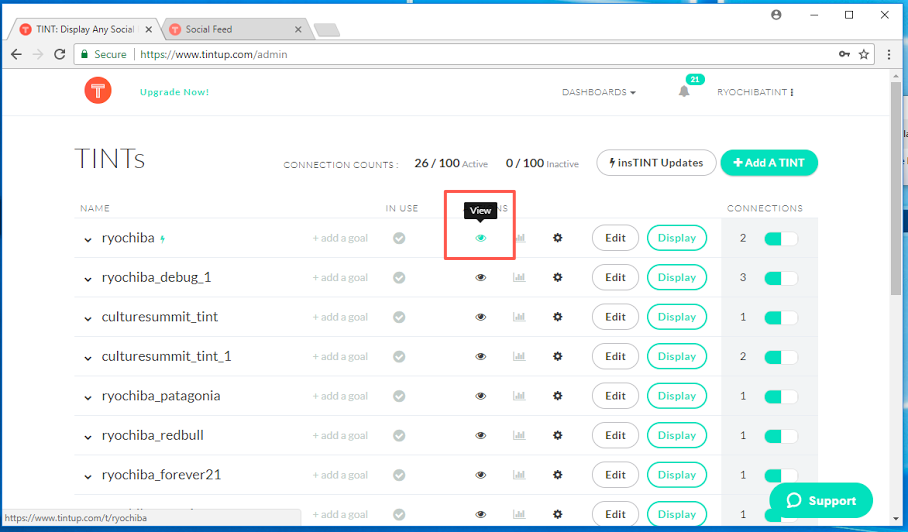Open settings gear for ryochiba_debug_1

558,277
